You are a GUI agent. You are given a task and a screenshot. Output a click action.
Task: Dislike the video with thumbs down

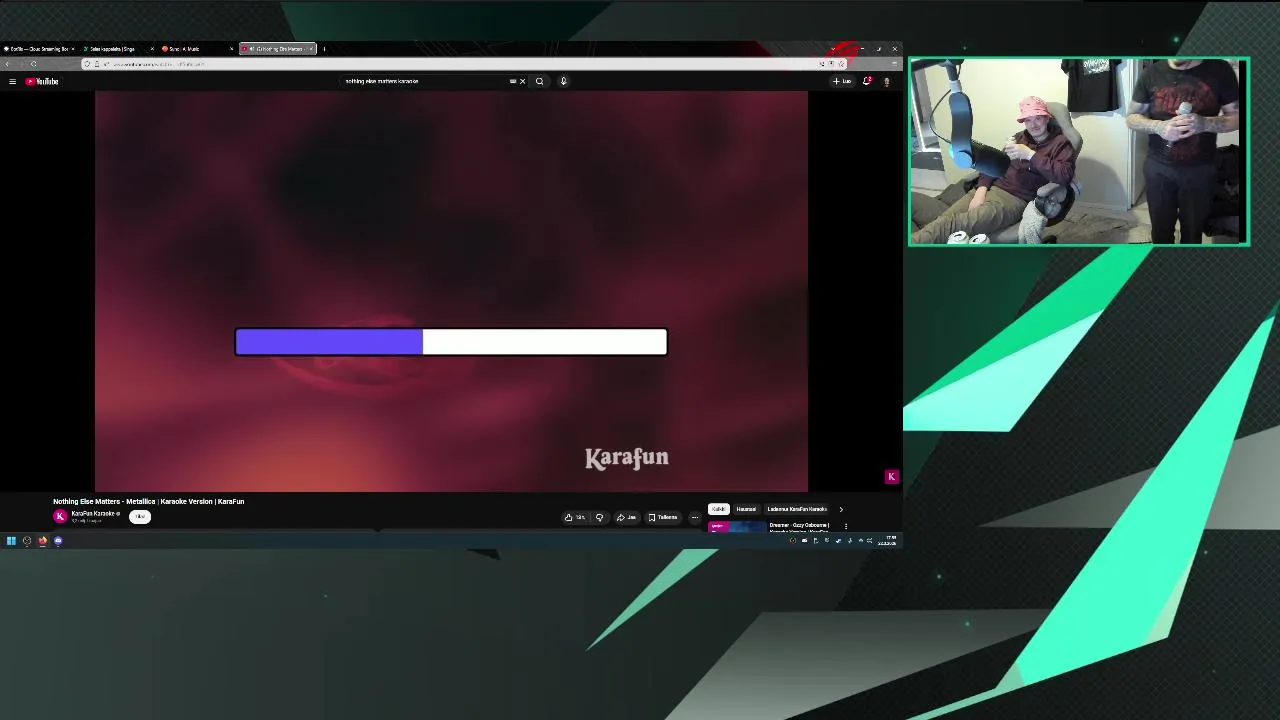pyautogui.click(x=599, y=517)
